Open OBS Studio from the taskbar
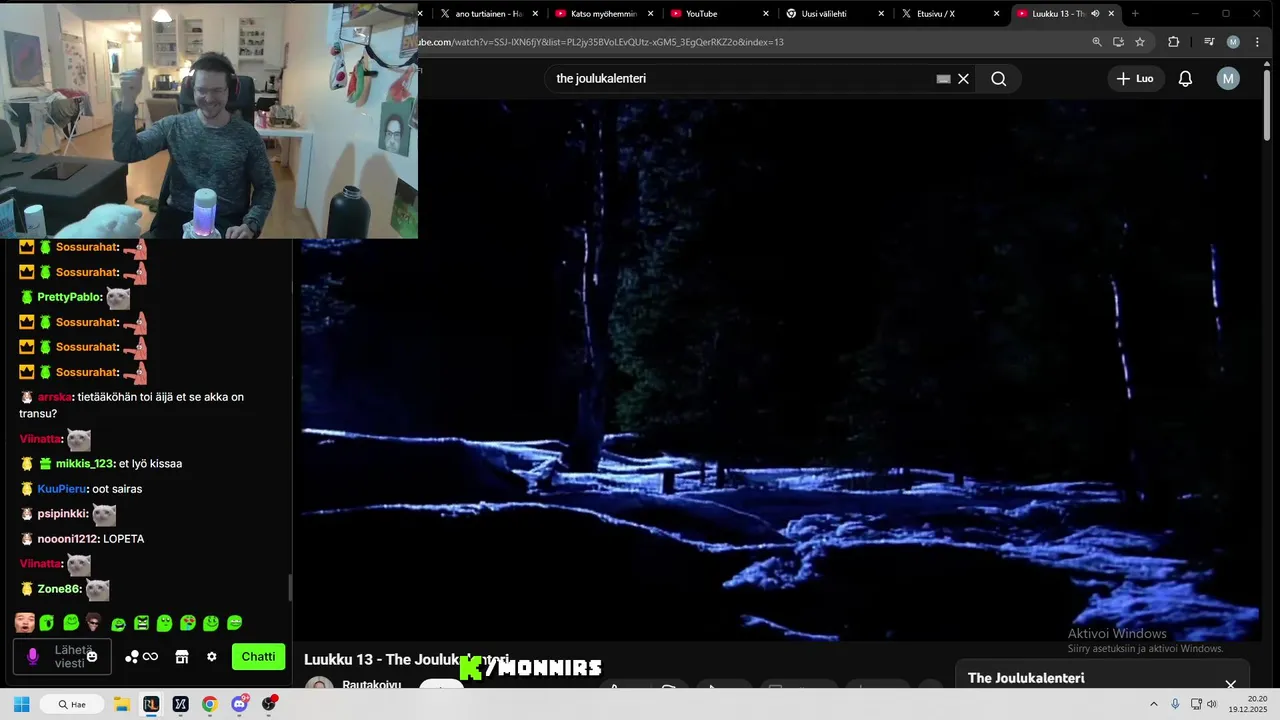The height and width of the screenshot is (720, 1280). pyautogui.click(x=269, y=704)
